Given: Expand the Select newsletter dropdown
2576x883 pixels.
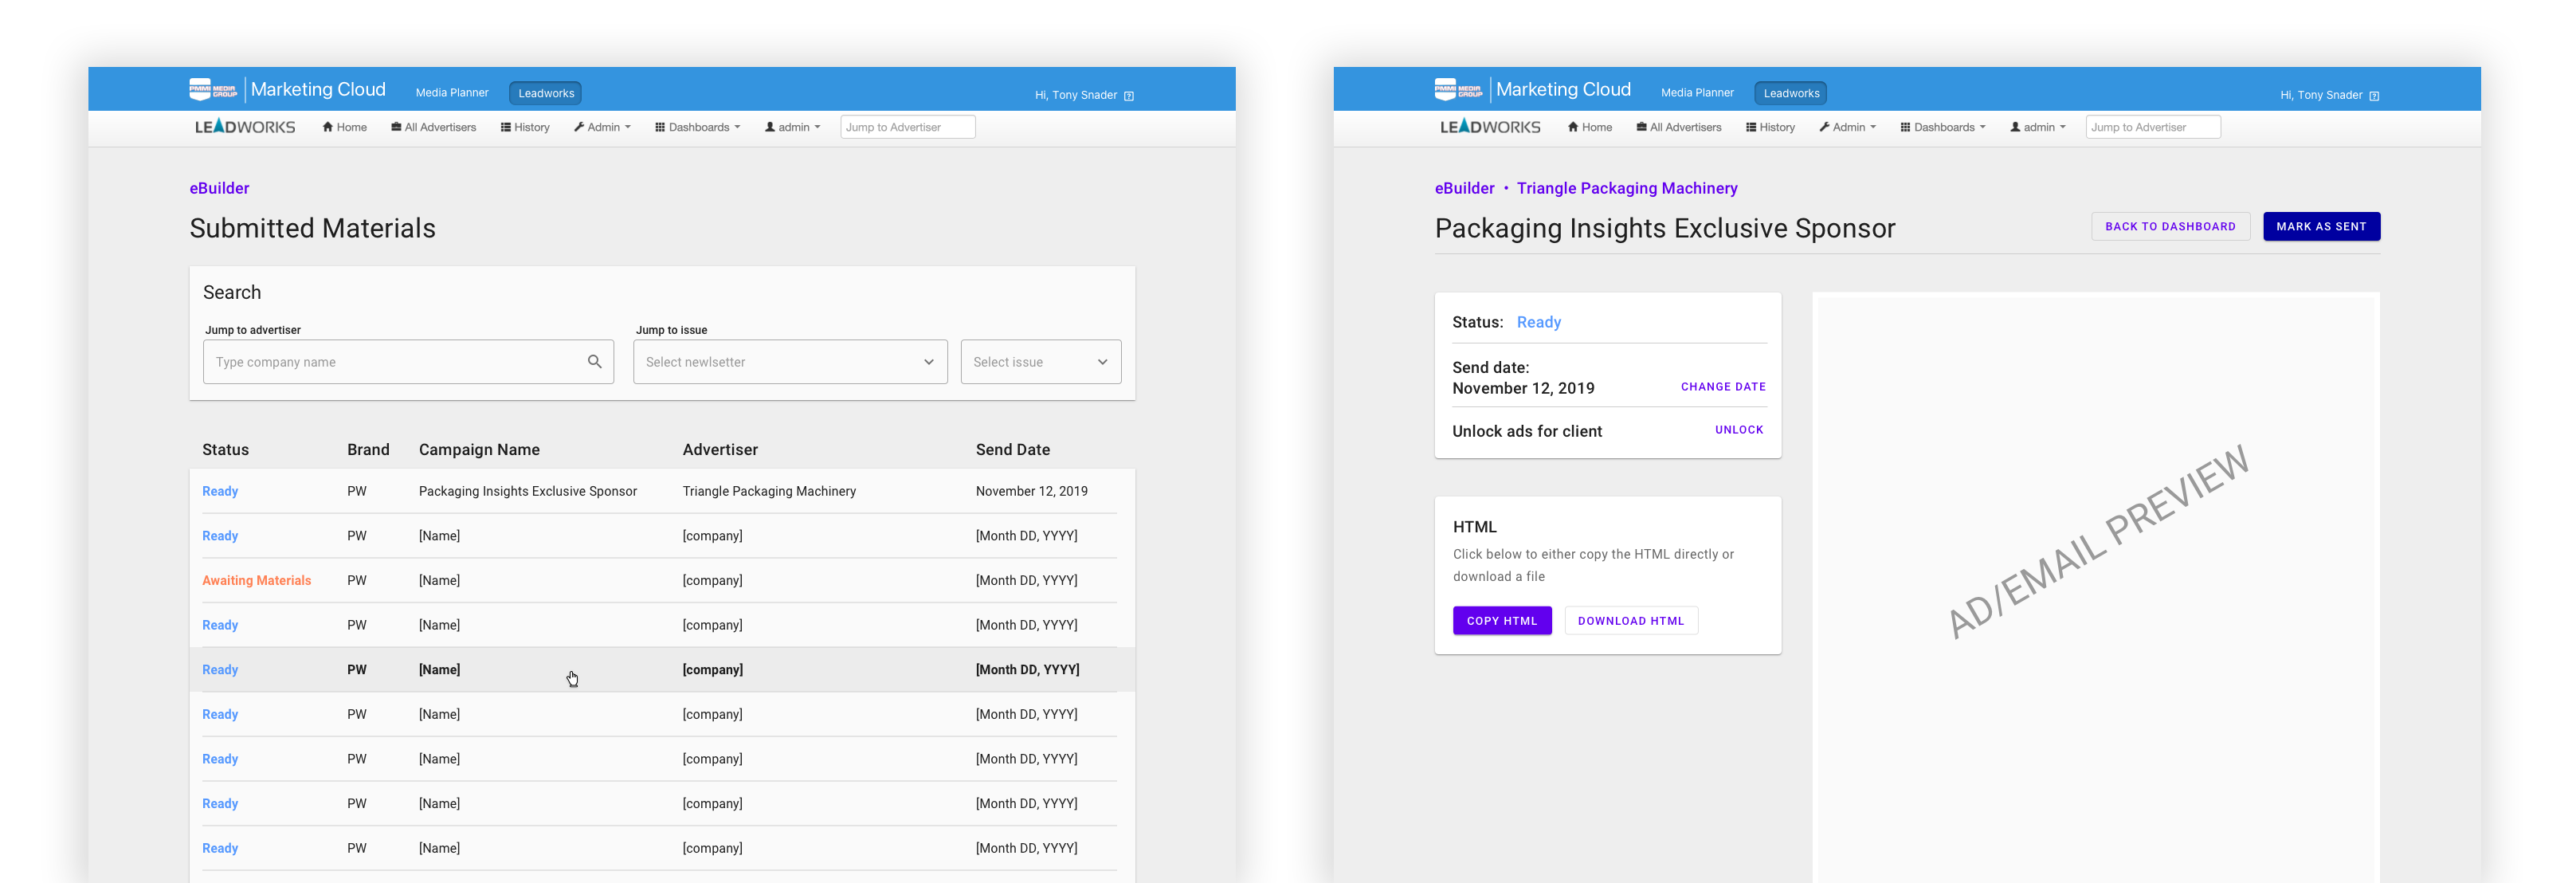Looking at the screenshot, I should coord(790,362).
